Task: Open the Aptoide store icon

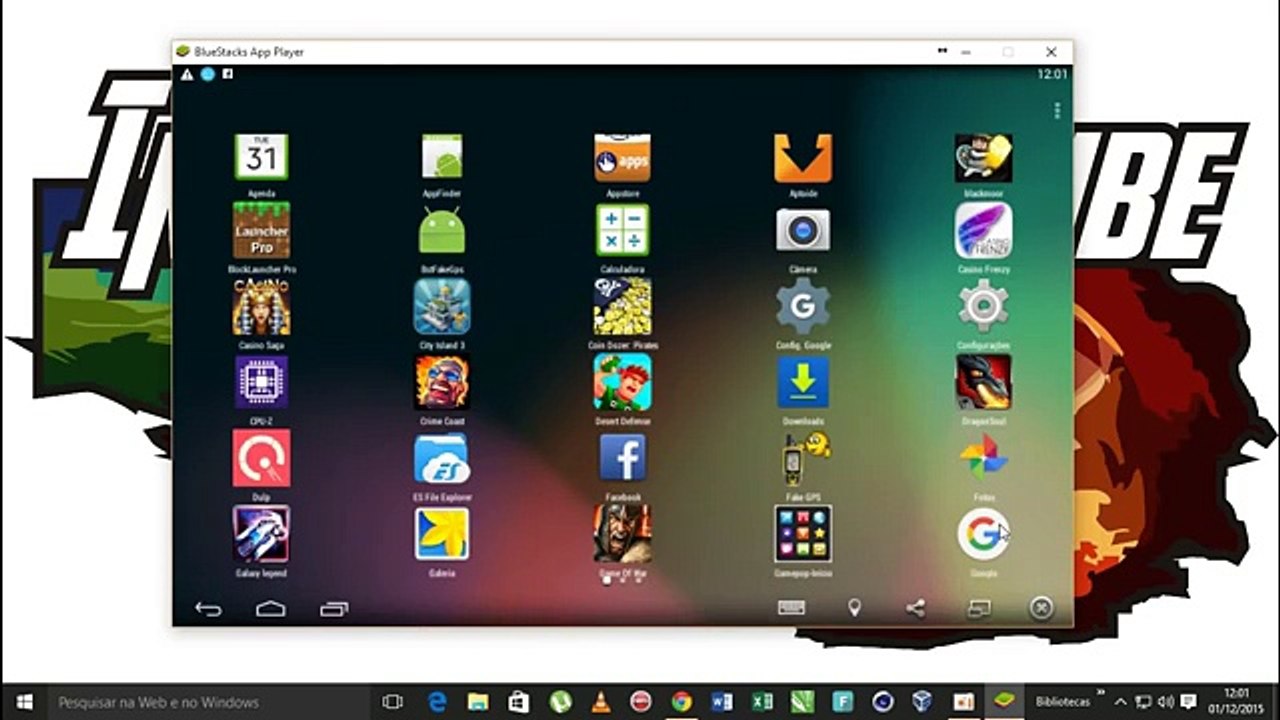Action: [x=803, y=157]
